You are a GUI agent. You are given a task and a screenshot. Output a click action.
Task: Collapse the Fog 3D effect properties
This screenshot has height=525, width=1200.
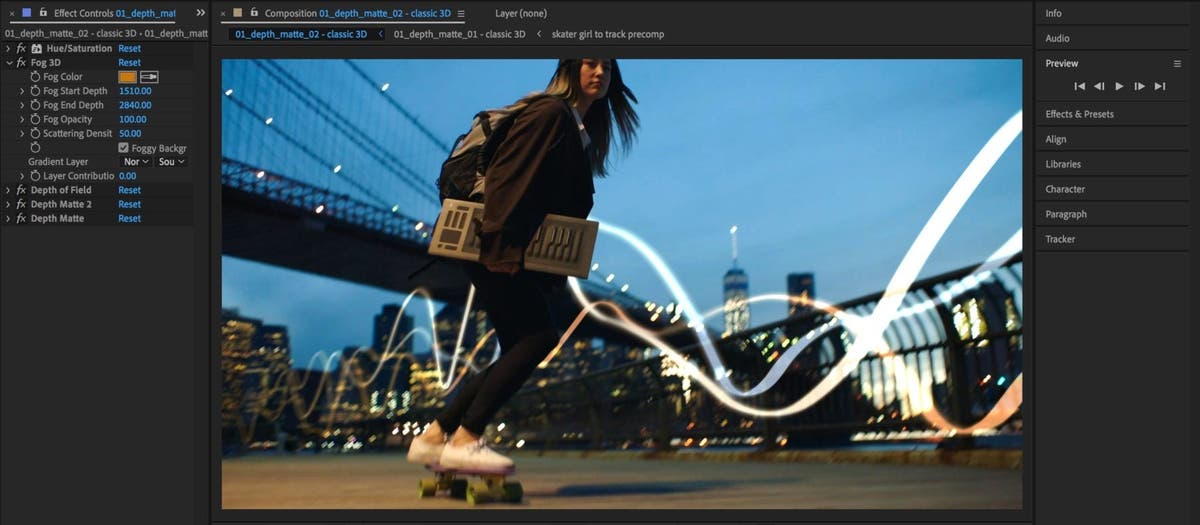(x=8, y=62)
